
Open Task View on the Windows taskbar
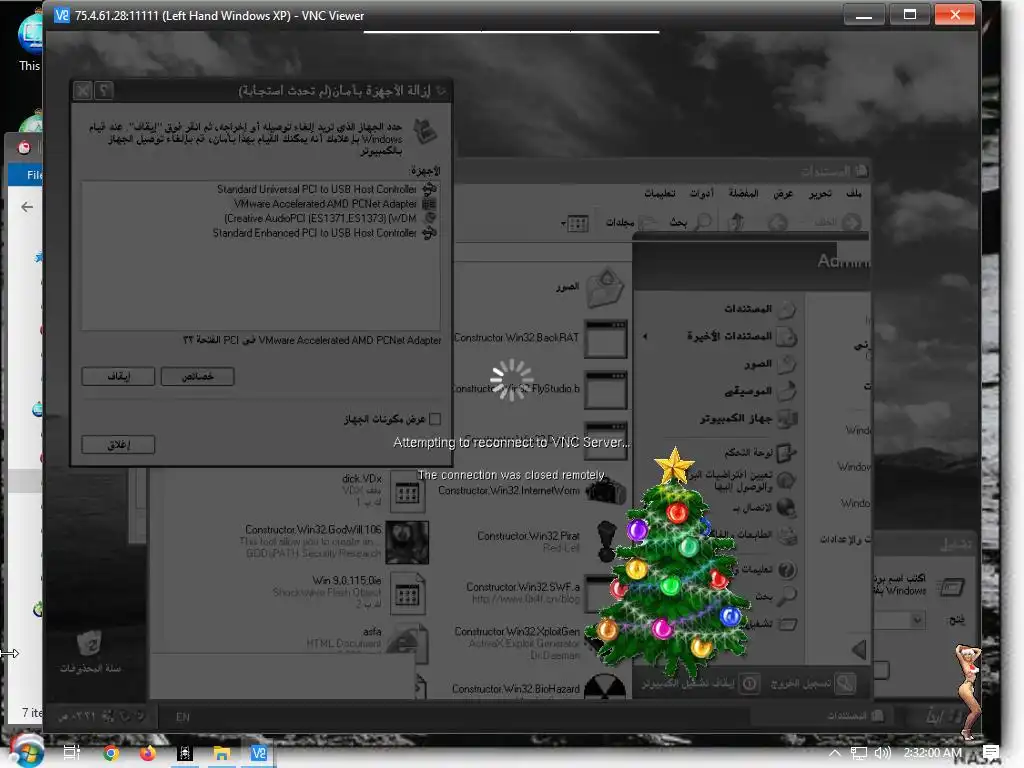tap(72, 752)
